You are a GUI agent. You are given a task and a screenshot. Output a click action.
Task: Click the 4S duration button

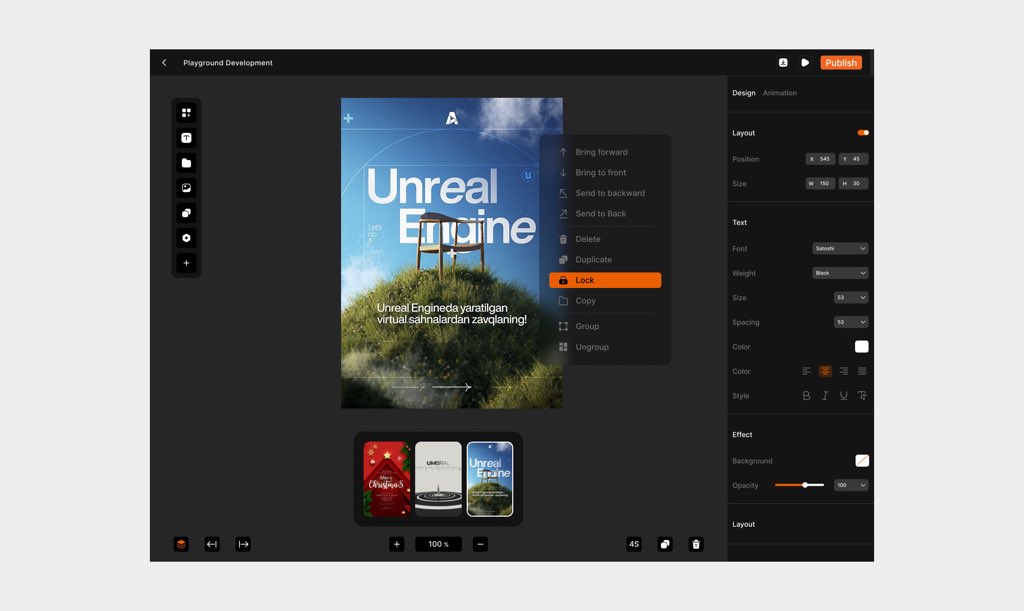(633, 544)
